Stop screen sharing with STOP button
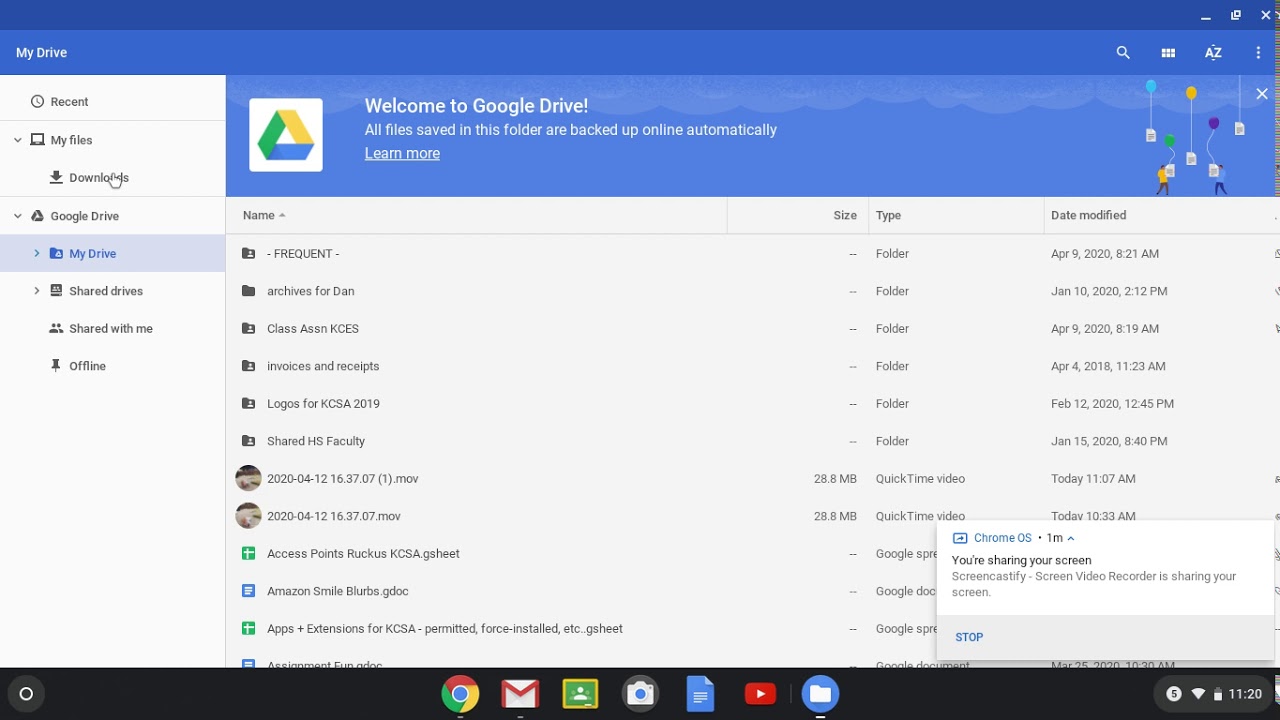Viewport: 1280px width, 720px height. pos(969,637)
